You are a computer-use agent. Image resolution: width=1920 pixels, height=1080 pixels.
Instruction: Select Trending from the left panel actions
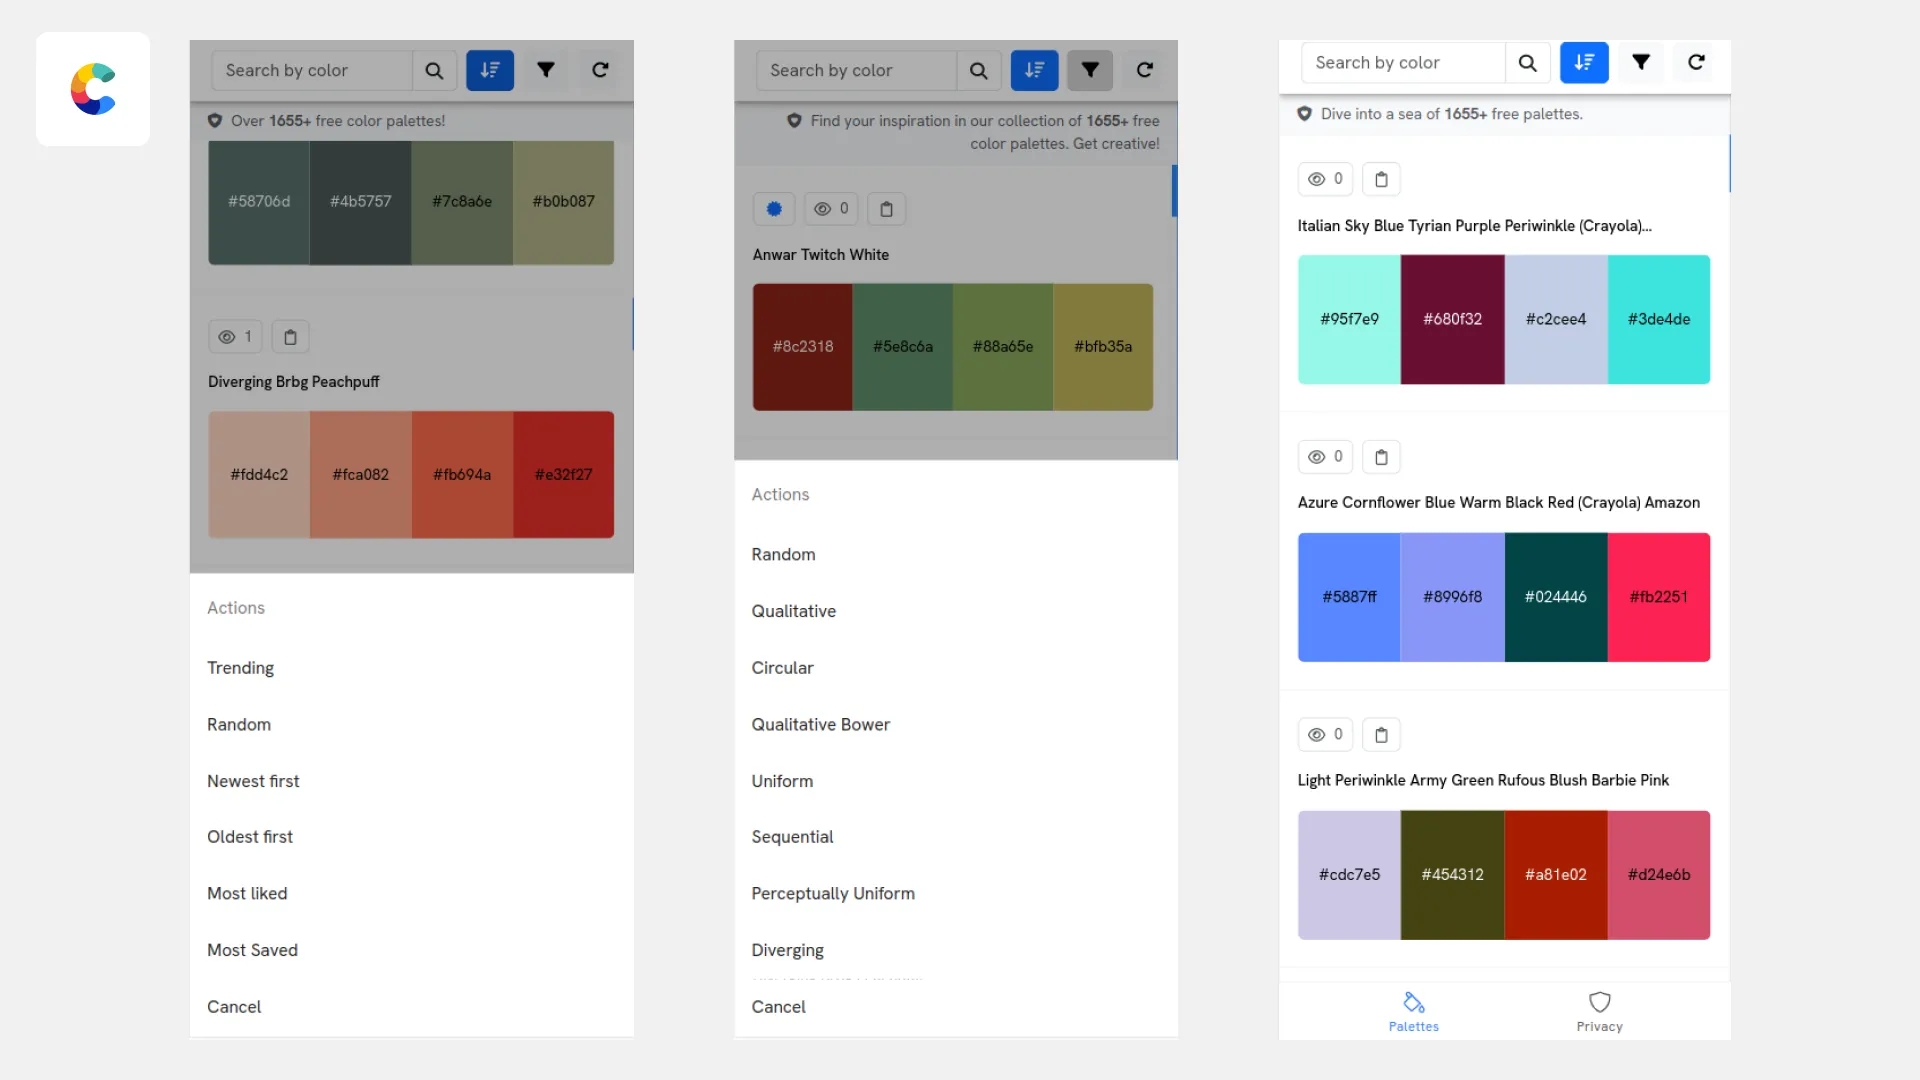(241, 666)
